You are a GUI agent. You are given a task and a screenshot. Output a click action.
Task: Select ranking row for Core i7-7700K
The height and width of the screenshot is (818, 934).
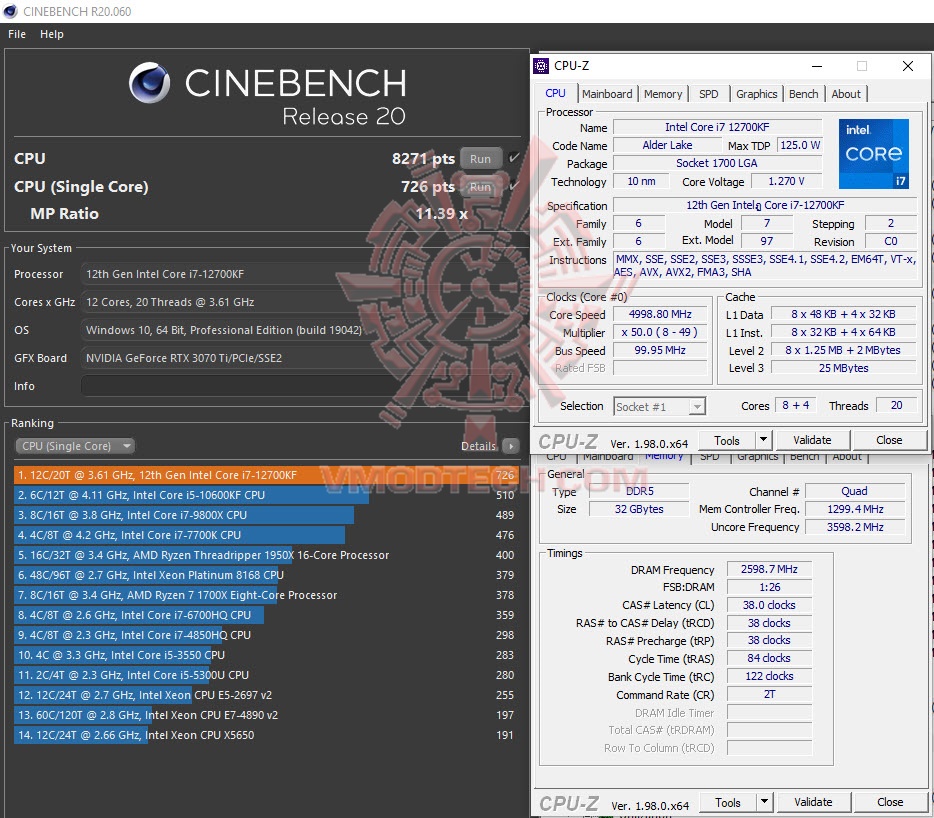266,535
